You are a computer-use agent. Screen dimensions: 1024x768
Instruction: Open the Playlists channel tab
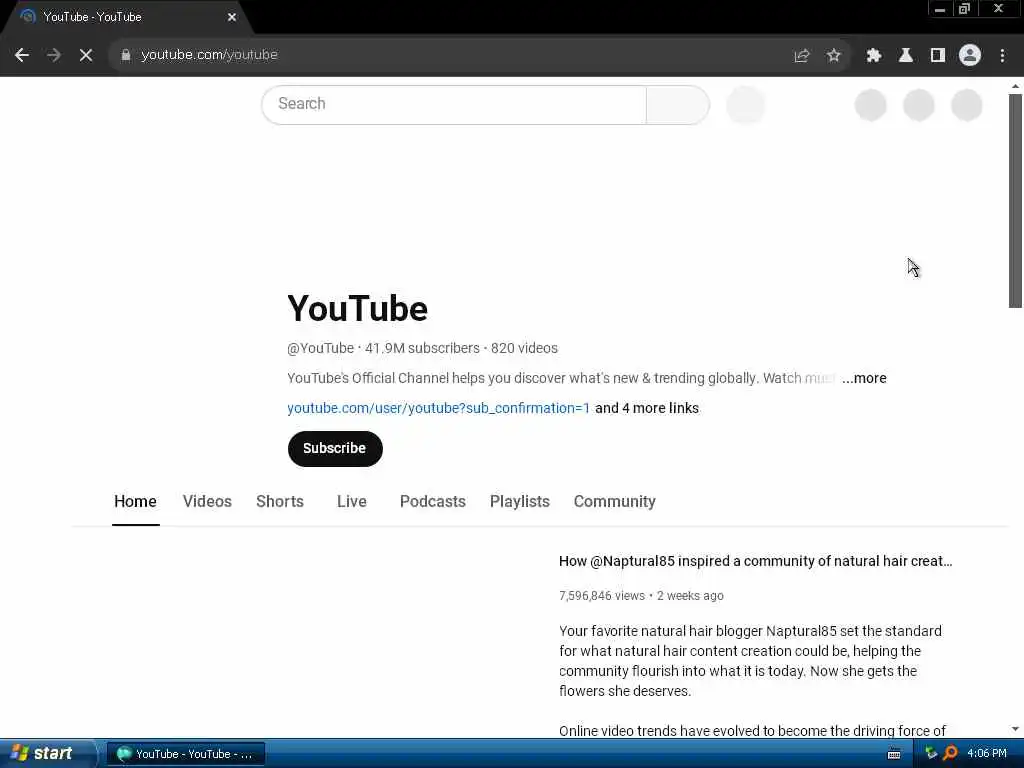[520, 502]
